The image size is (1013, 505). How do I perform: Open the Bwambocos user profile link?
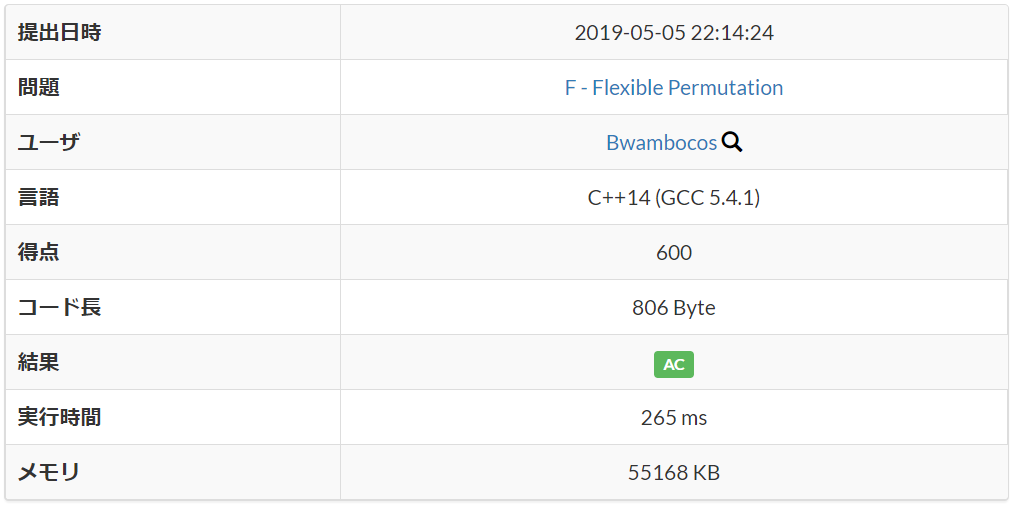tap(661, 143)
